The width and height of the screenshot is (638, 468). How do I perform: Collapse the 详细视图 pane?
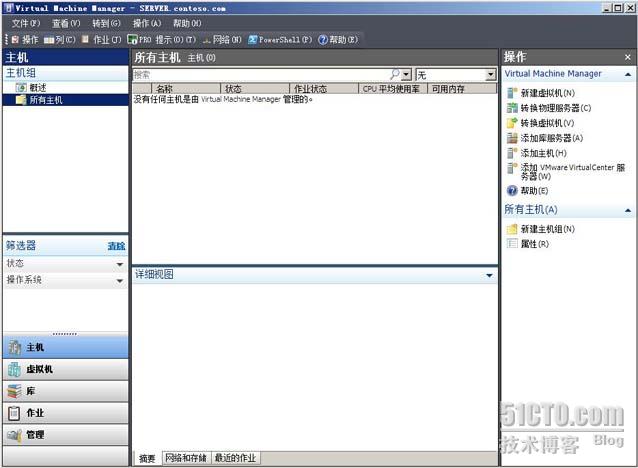[489, 276]
